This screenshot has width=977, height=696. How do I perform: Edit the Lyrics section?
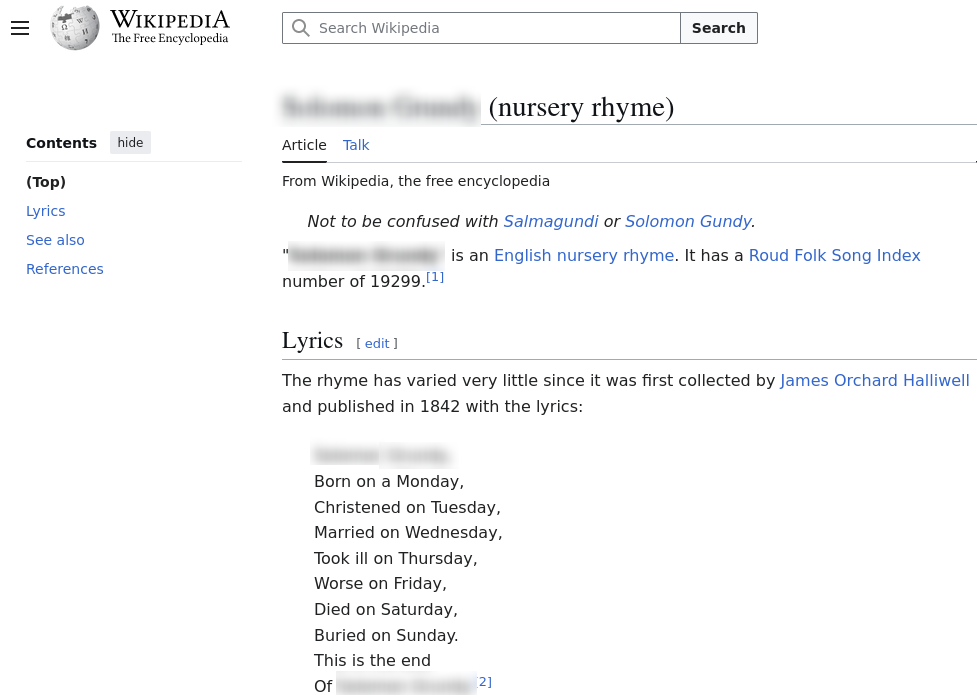coord(377,344)
